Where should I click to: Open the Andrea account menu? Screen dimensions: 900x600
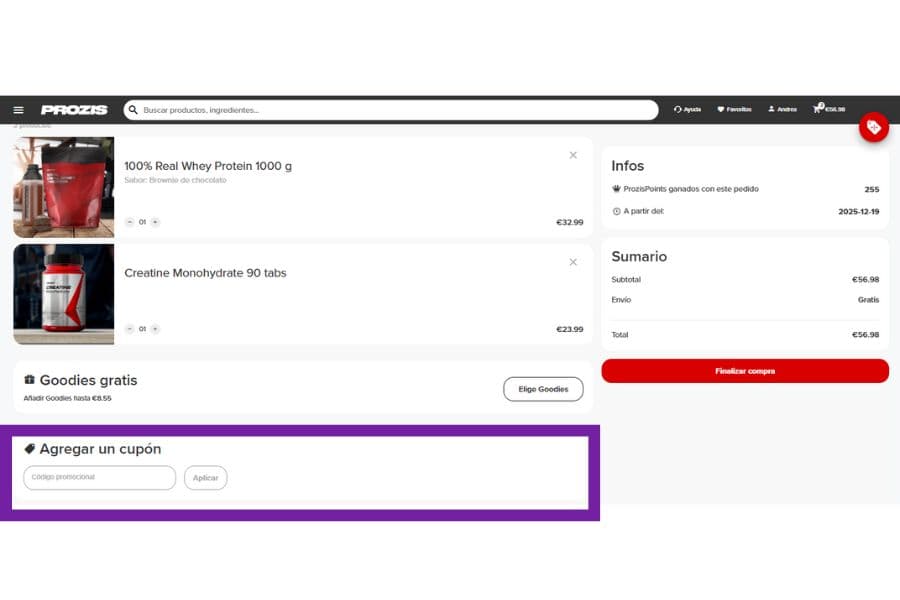point(782,109)
